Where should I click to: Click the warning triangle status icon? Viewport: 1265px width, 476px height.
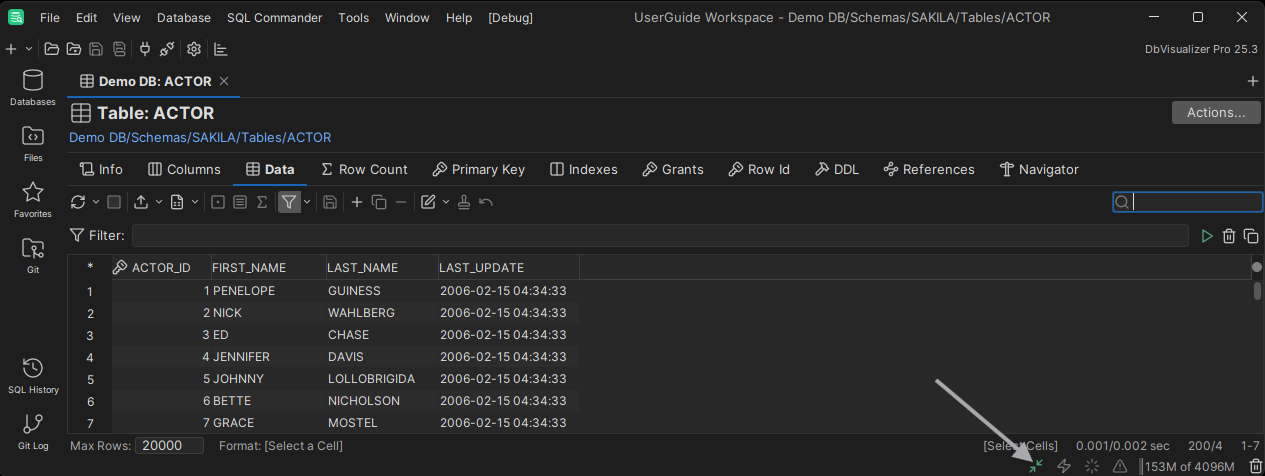[1120, 466]
